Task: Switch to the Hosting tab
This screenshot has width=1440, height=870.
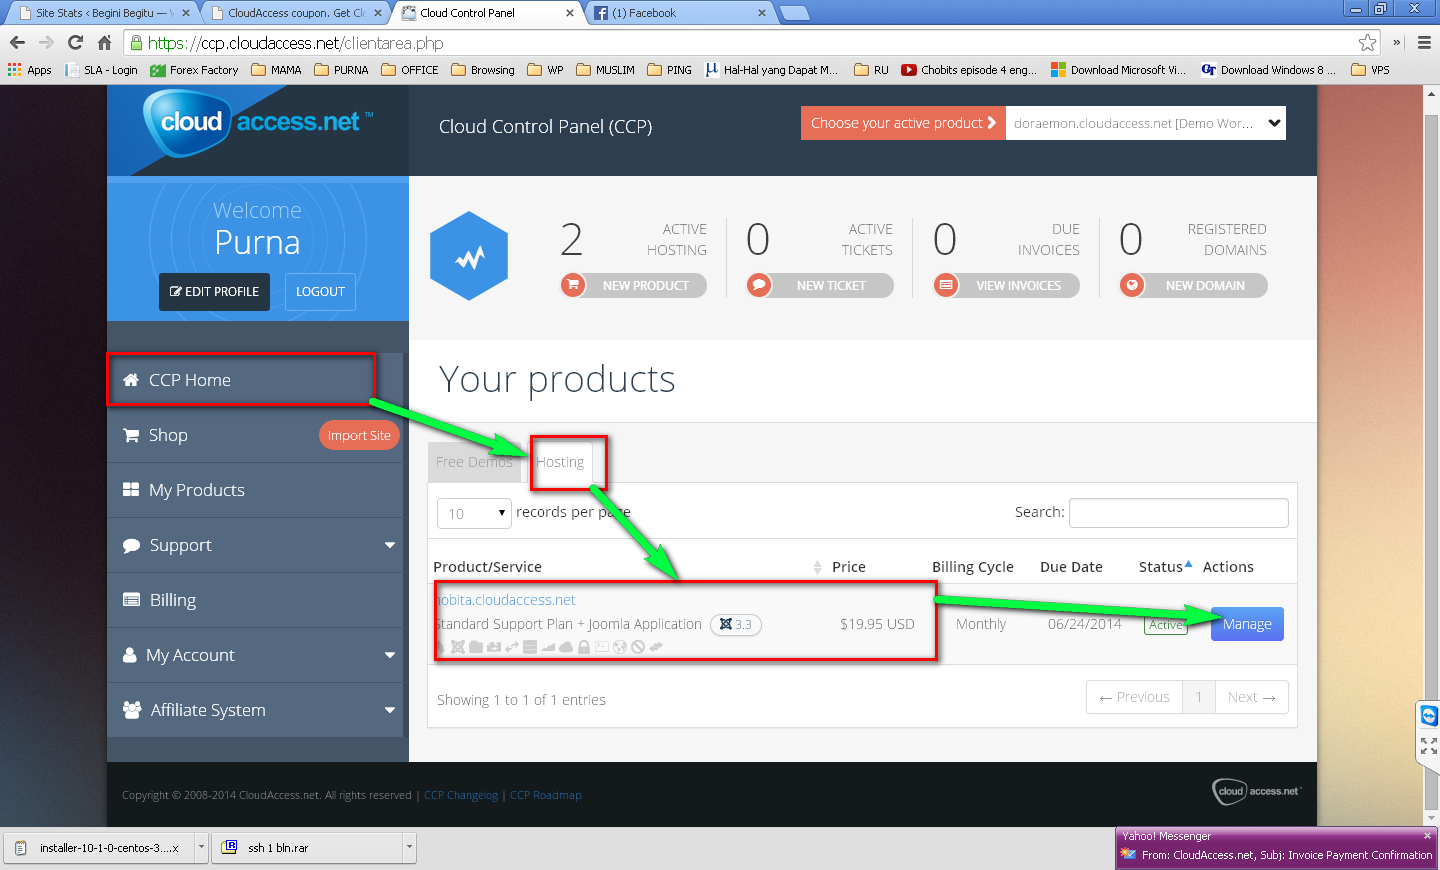Action: click(x=560, y=462)
